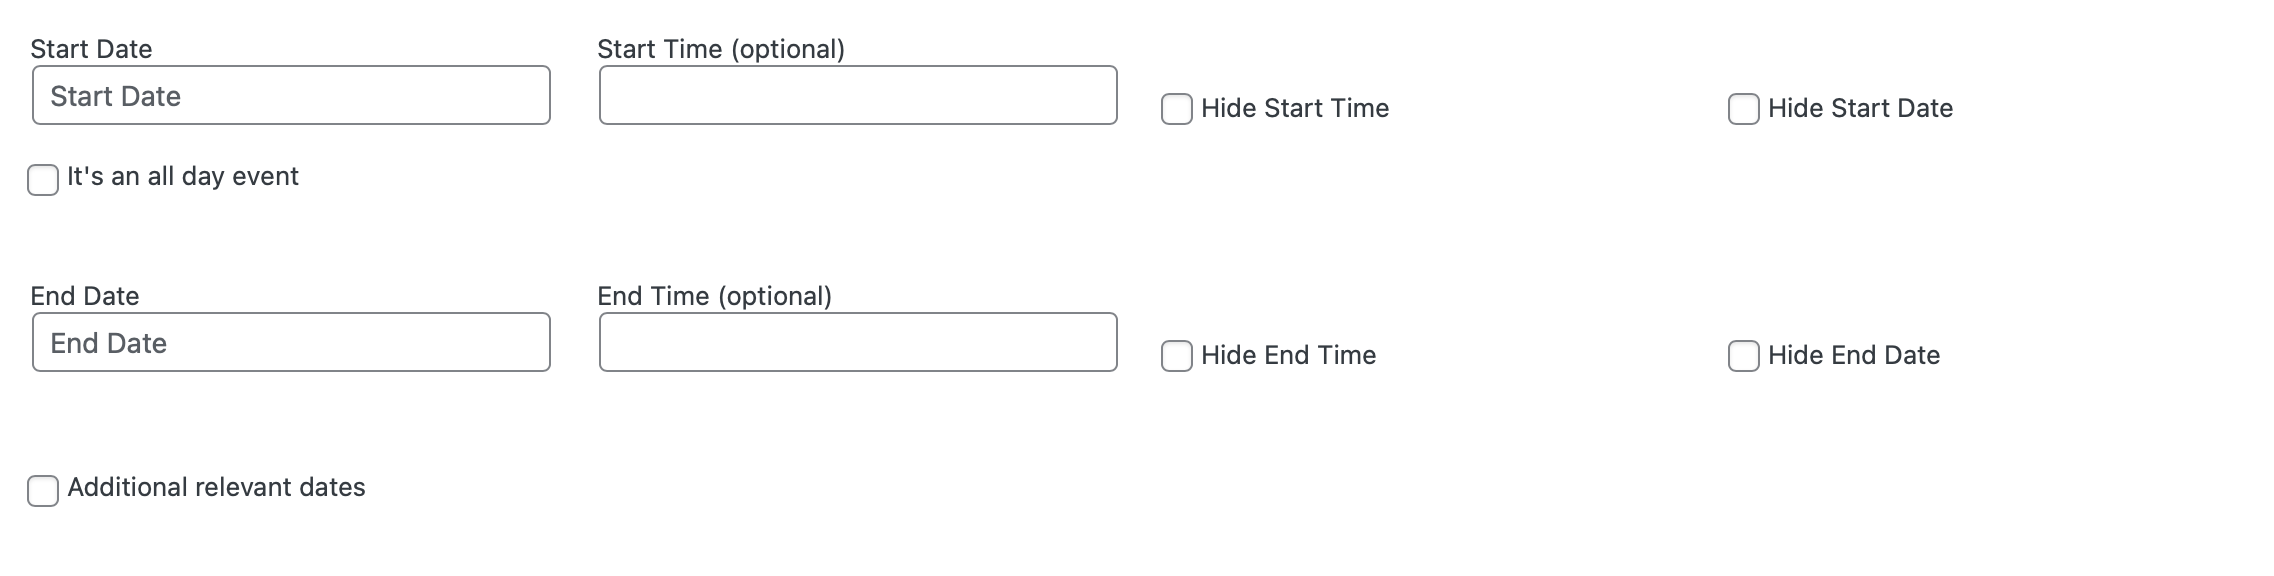Click the "Hide End Date" label text
2274x576 pixels.
point(1854,355)
